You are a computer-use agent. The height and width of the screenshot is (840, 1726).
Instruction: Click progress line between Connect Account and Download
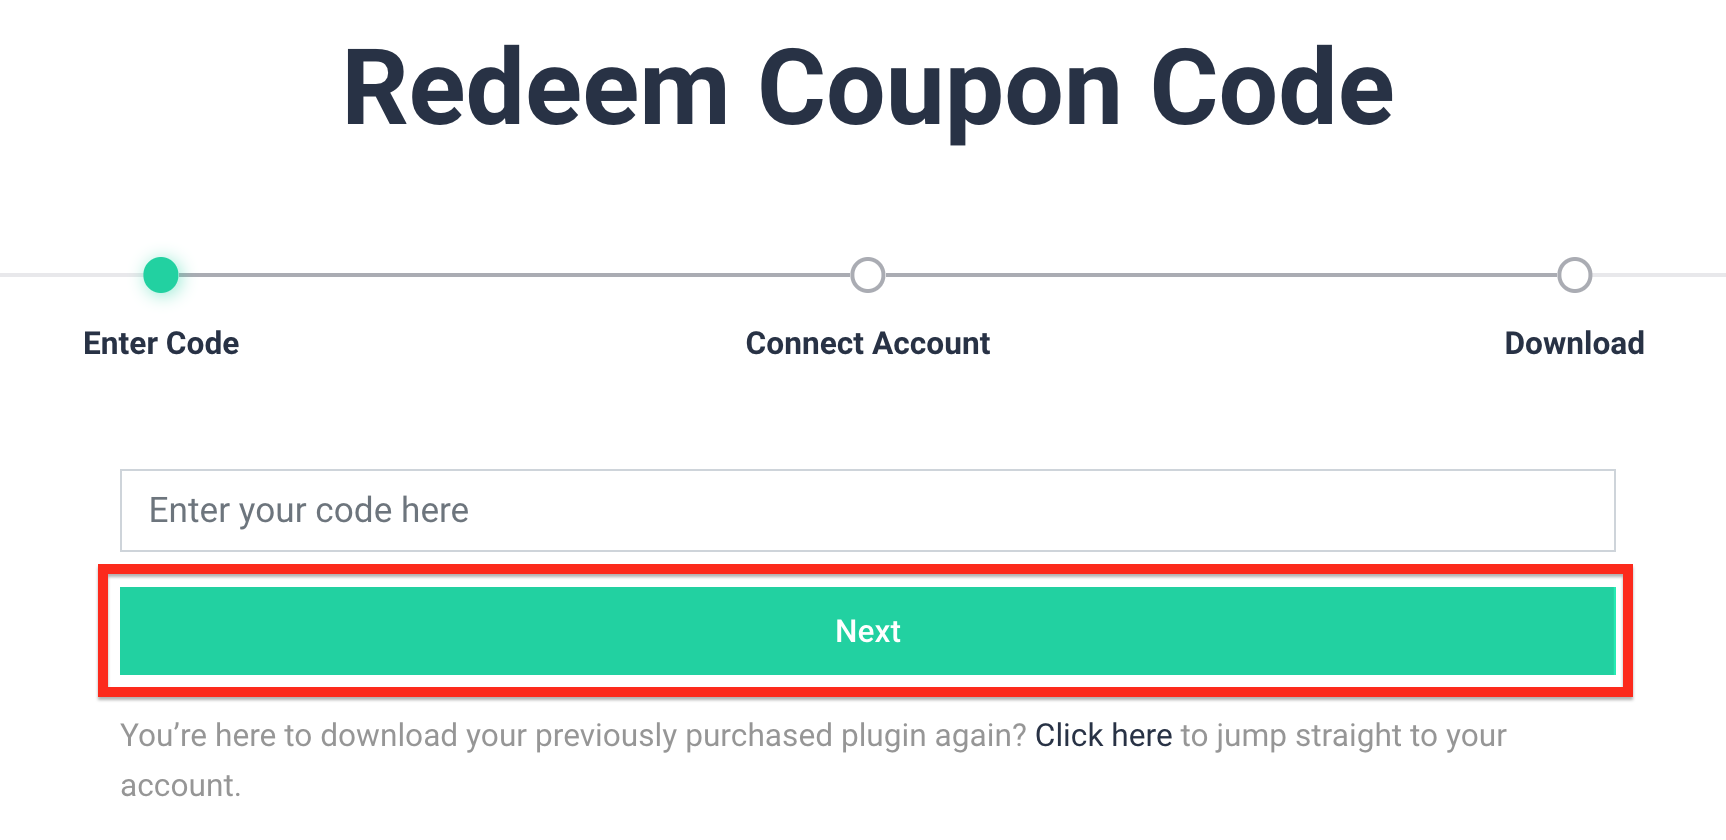[1220, 275]
